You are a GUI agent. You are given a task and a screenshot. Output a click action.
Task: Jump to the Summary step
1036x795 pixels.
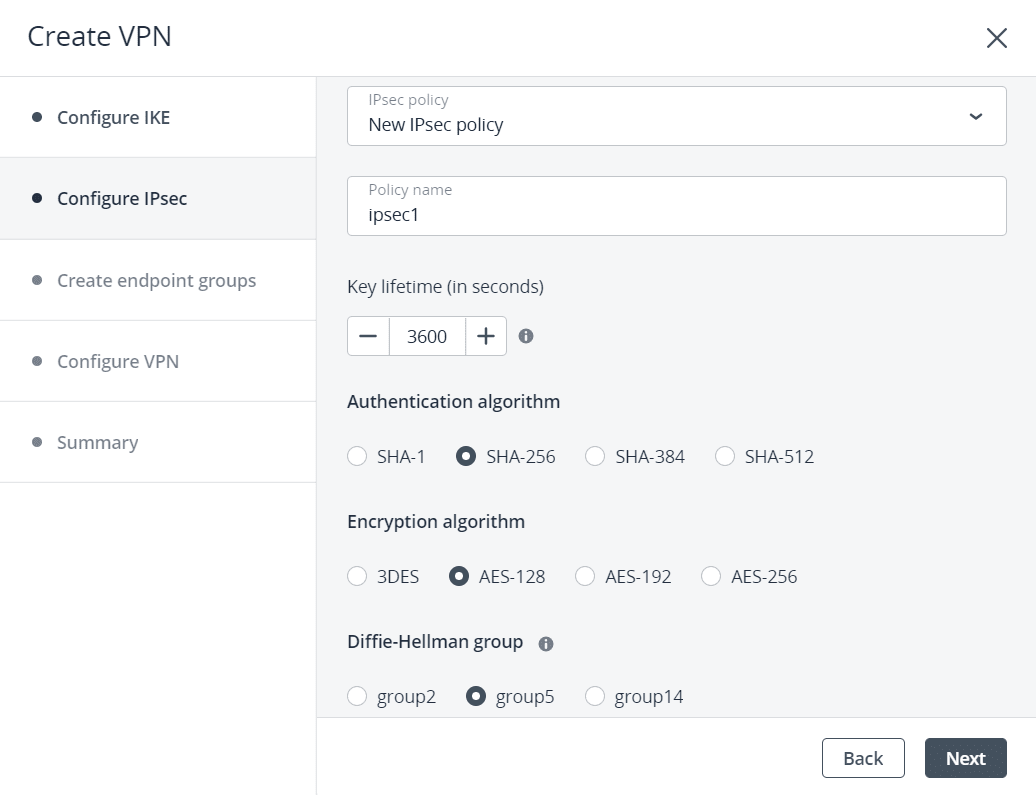click(x=97, y=442)
